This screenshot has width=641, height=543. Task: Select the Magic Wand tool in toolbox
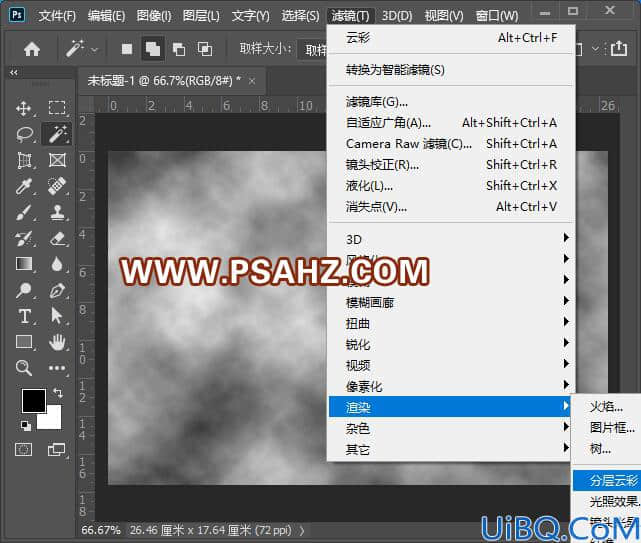pyautogui.click(x=58, y=134)
